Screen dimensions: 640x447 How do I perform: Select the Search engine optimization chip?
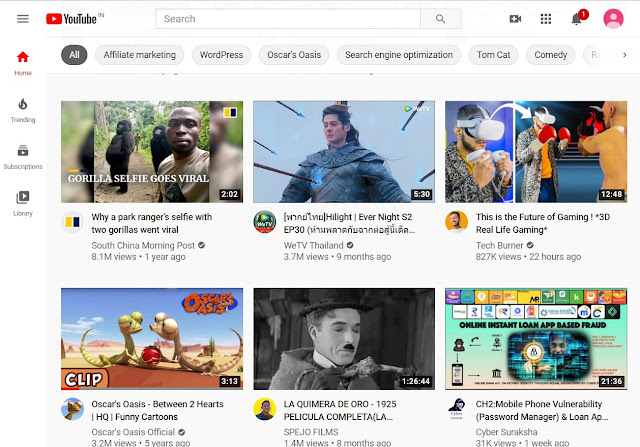click(399, 55)
